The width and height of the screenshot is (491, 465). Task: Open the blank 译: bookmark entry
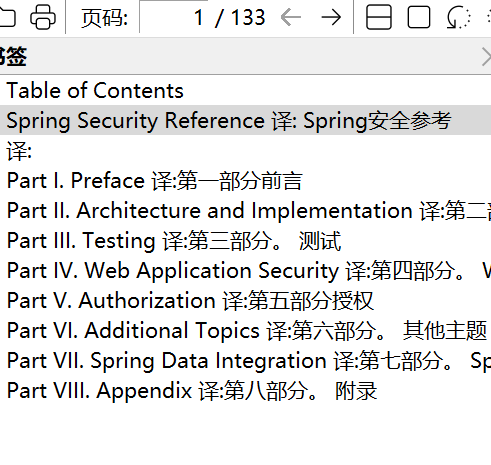[x=19, y=151]
